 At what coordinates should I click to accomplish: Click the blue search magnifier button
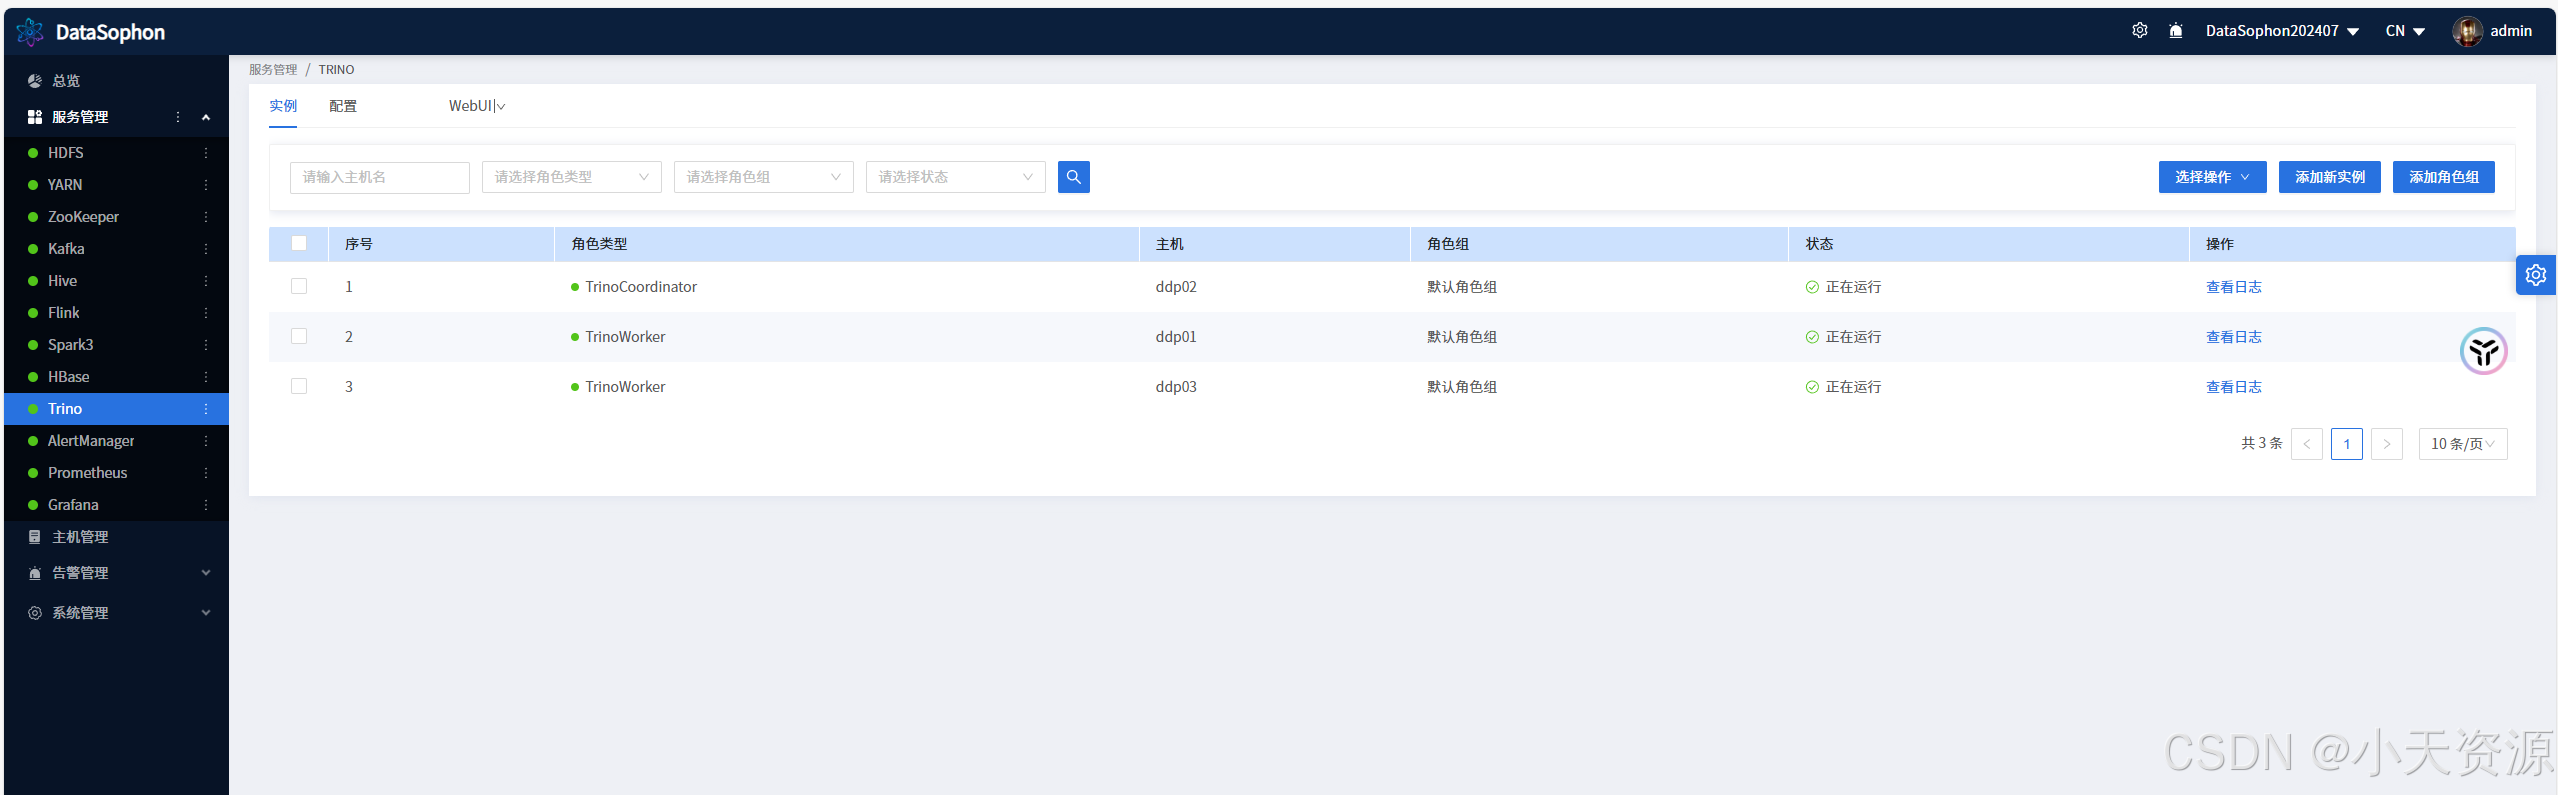click(x=1073, y=177)
